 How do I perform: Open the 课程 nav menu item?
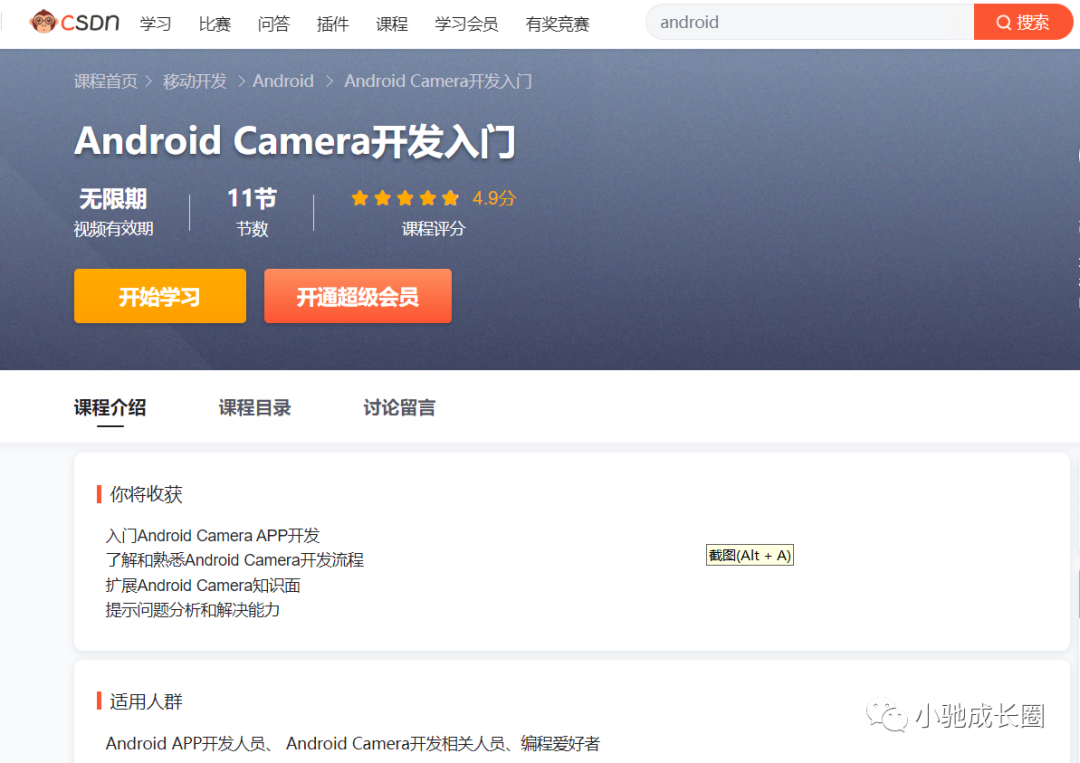pos(392,24)
